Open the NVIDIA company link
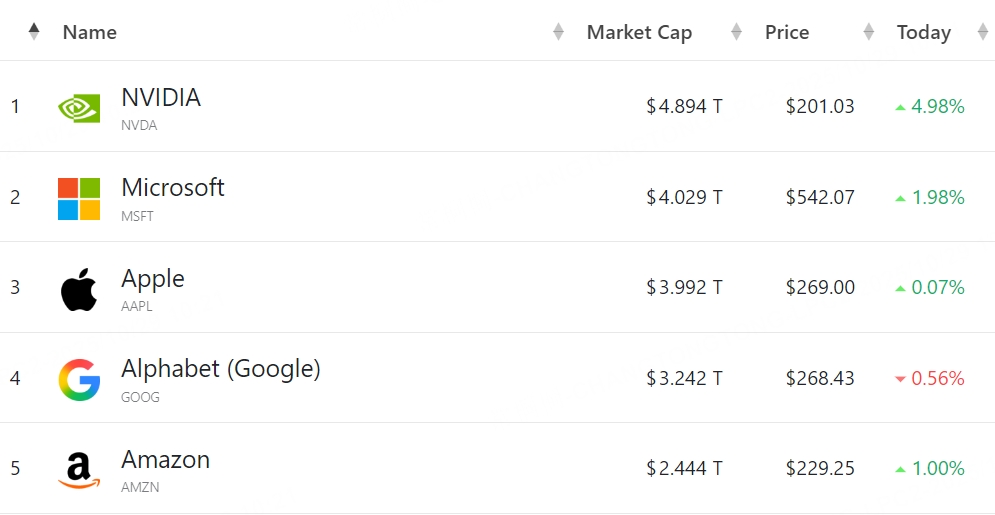The image size is (995, 515). pyautogui.click(x=161, y=98)
